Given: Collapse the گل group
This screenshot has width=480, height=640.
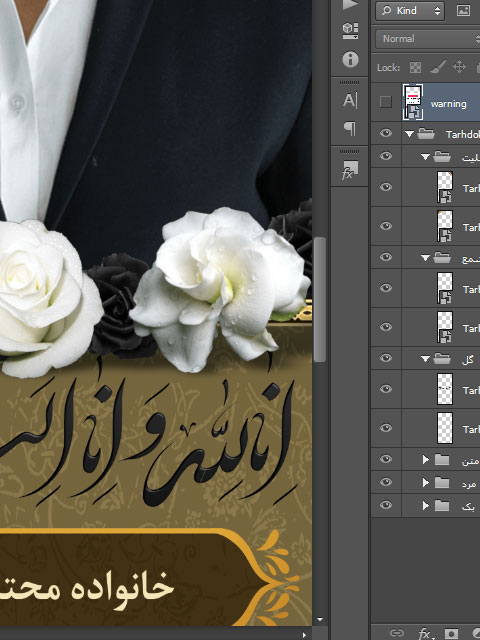Looking at the screenshot, I should (425, 358).
